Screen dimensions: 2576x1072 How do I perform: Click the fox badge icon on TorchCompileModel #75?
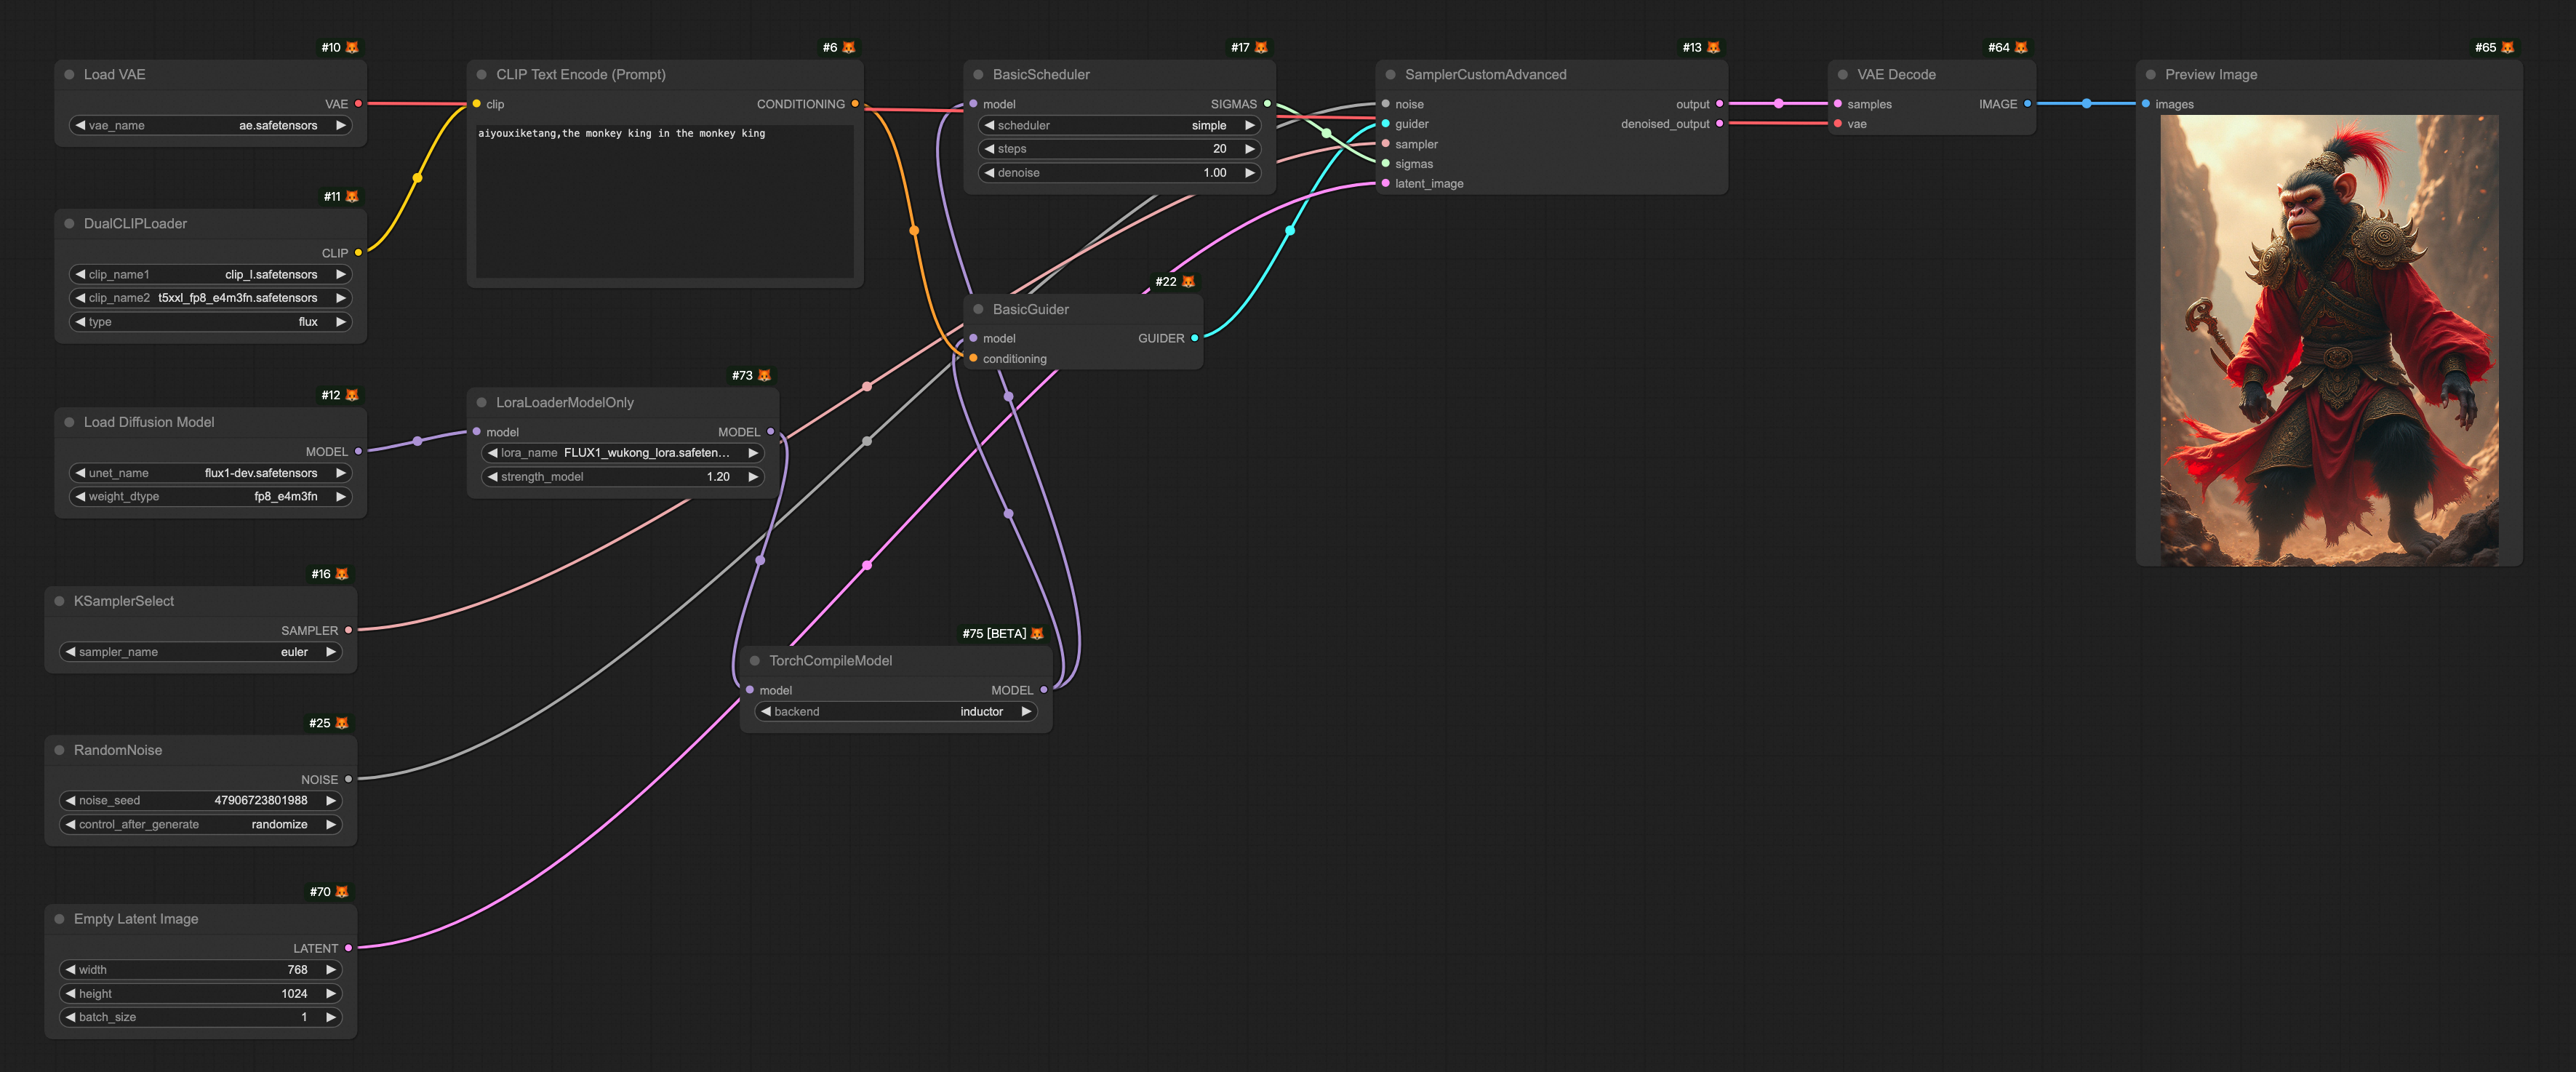(1037, 634)
